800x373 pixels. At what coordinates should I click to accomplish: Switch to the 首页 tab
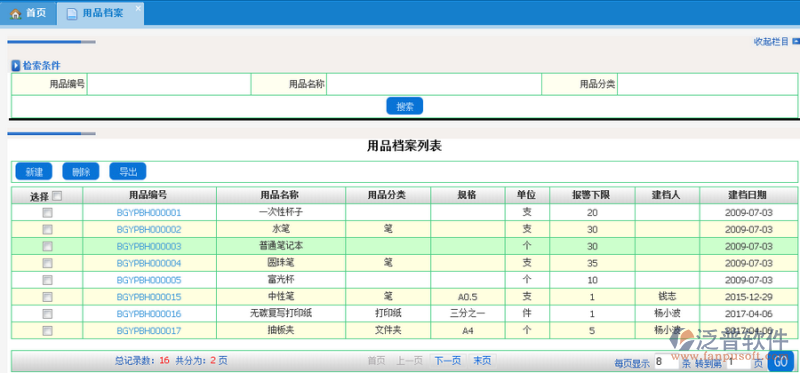[29, 13]
